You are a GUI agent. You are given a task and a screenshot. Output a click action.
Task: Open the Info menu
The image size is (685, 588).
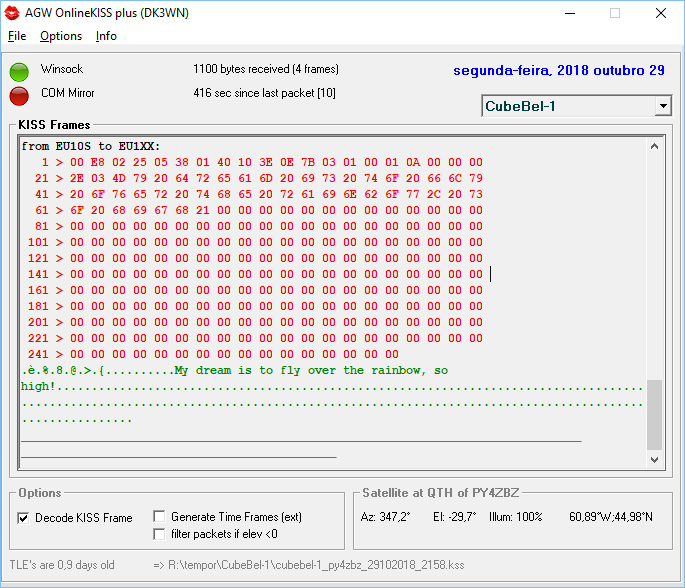[106, 36]
